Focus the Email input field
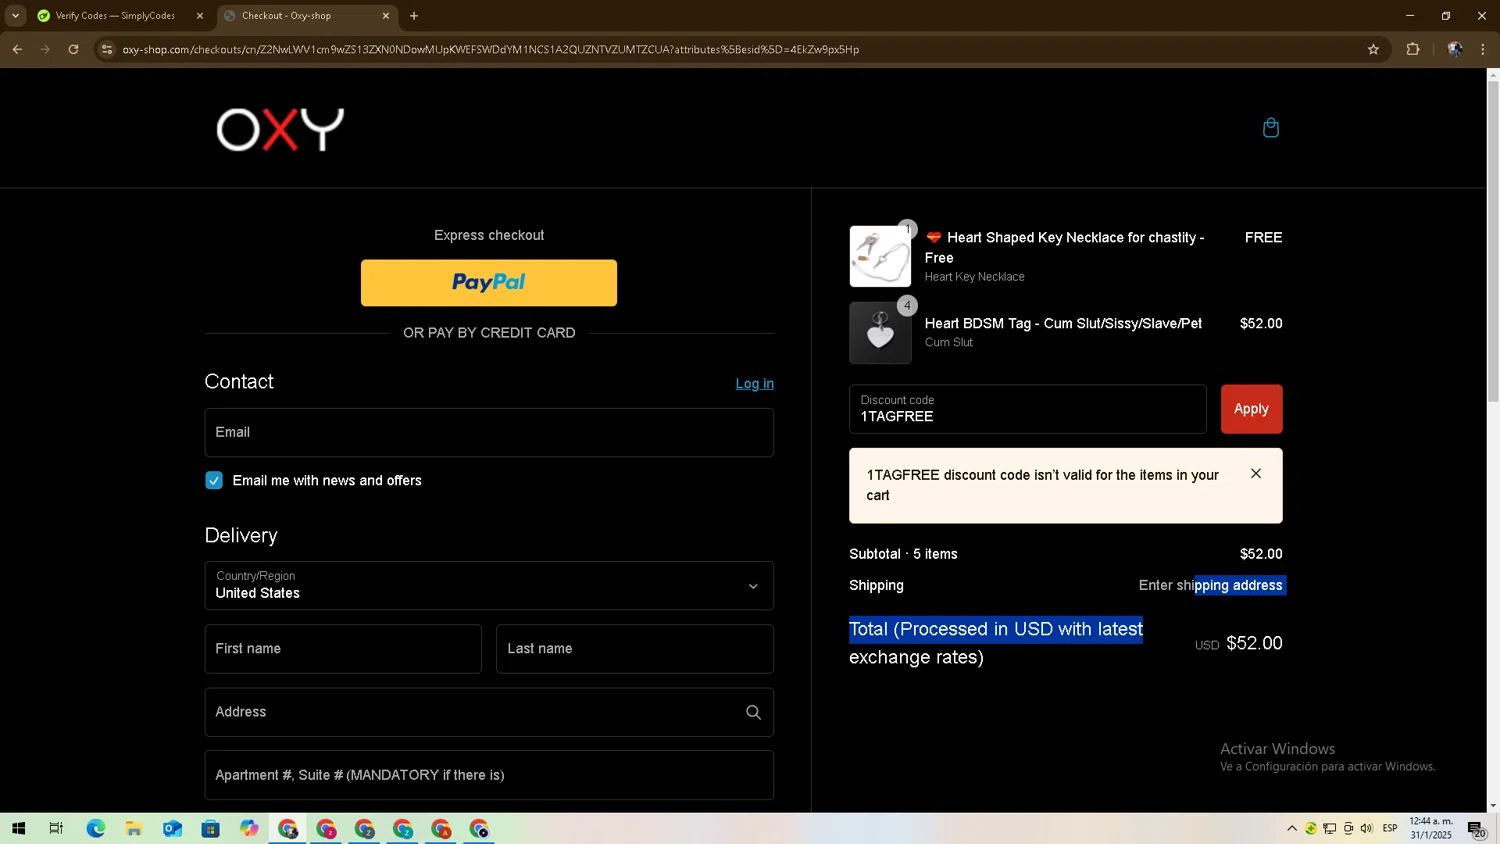Image resolution: width=1500 pixels, height=844 pixels. click(x=489, y=433)
